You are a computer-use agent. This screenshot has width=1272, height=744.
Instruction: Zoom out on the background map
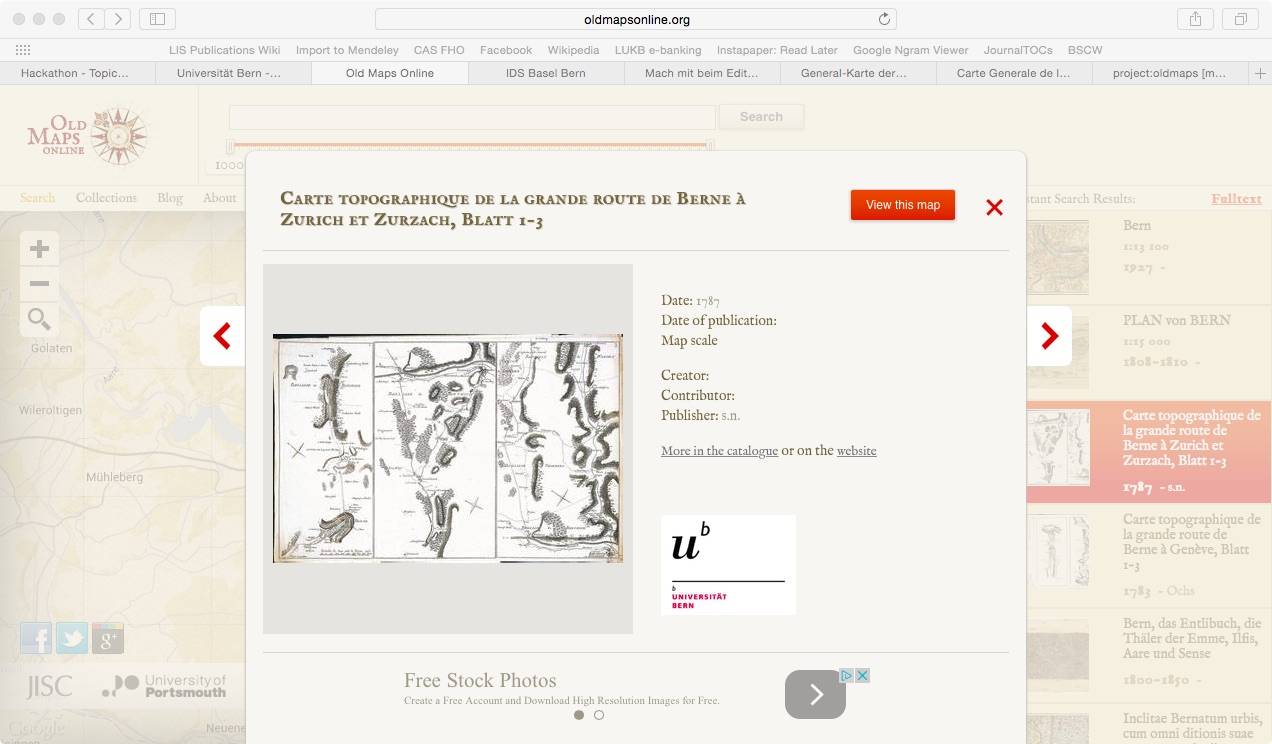click(x=39, y=283)
